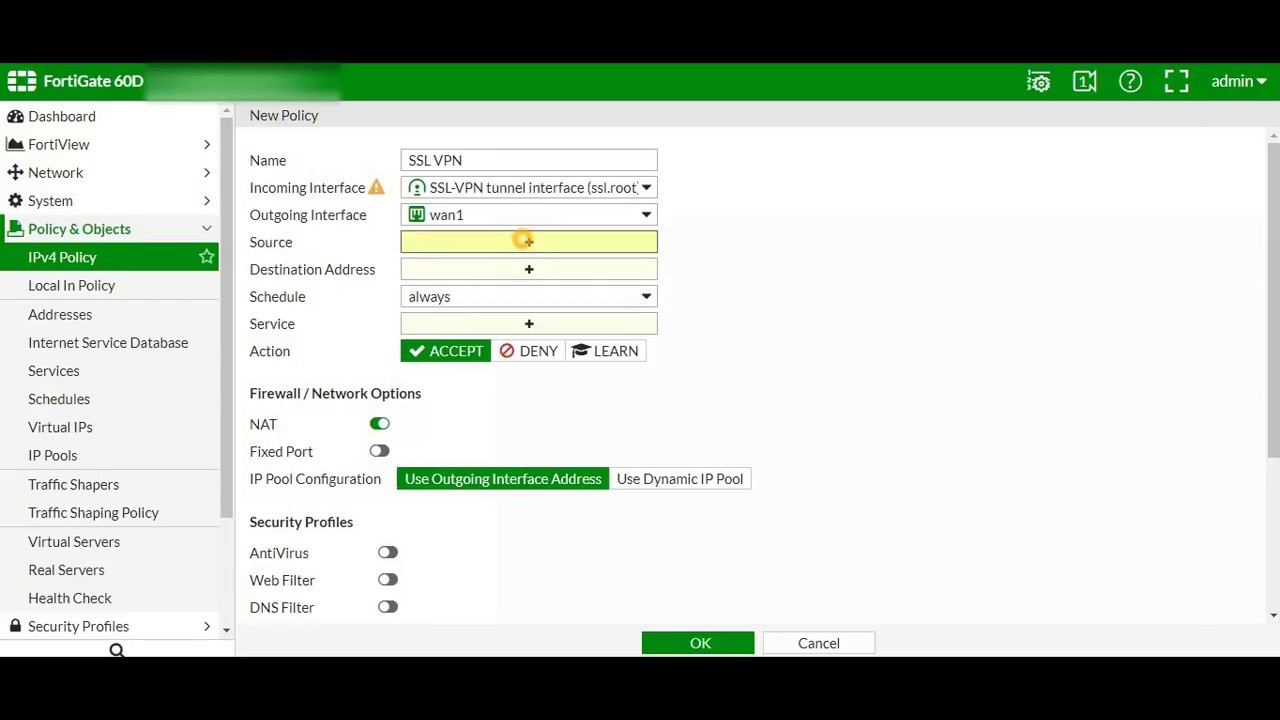
Task: Click the main content vertical scrollbar
Action: (1273, 300)
